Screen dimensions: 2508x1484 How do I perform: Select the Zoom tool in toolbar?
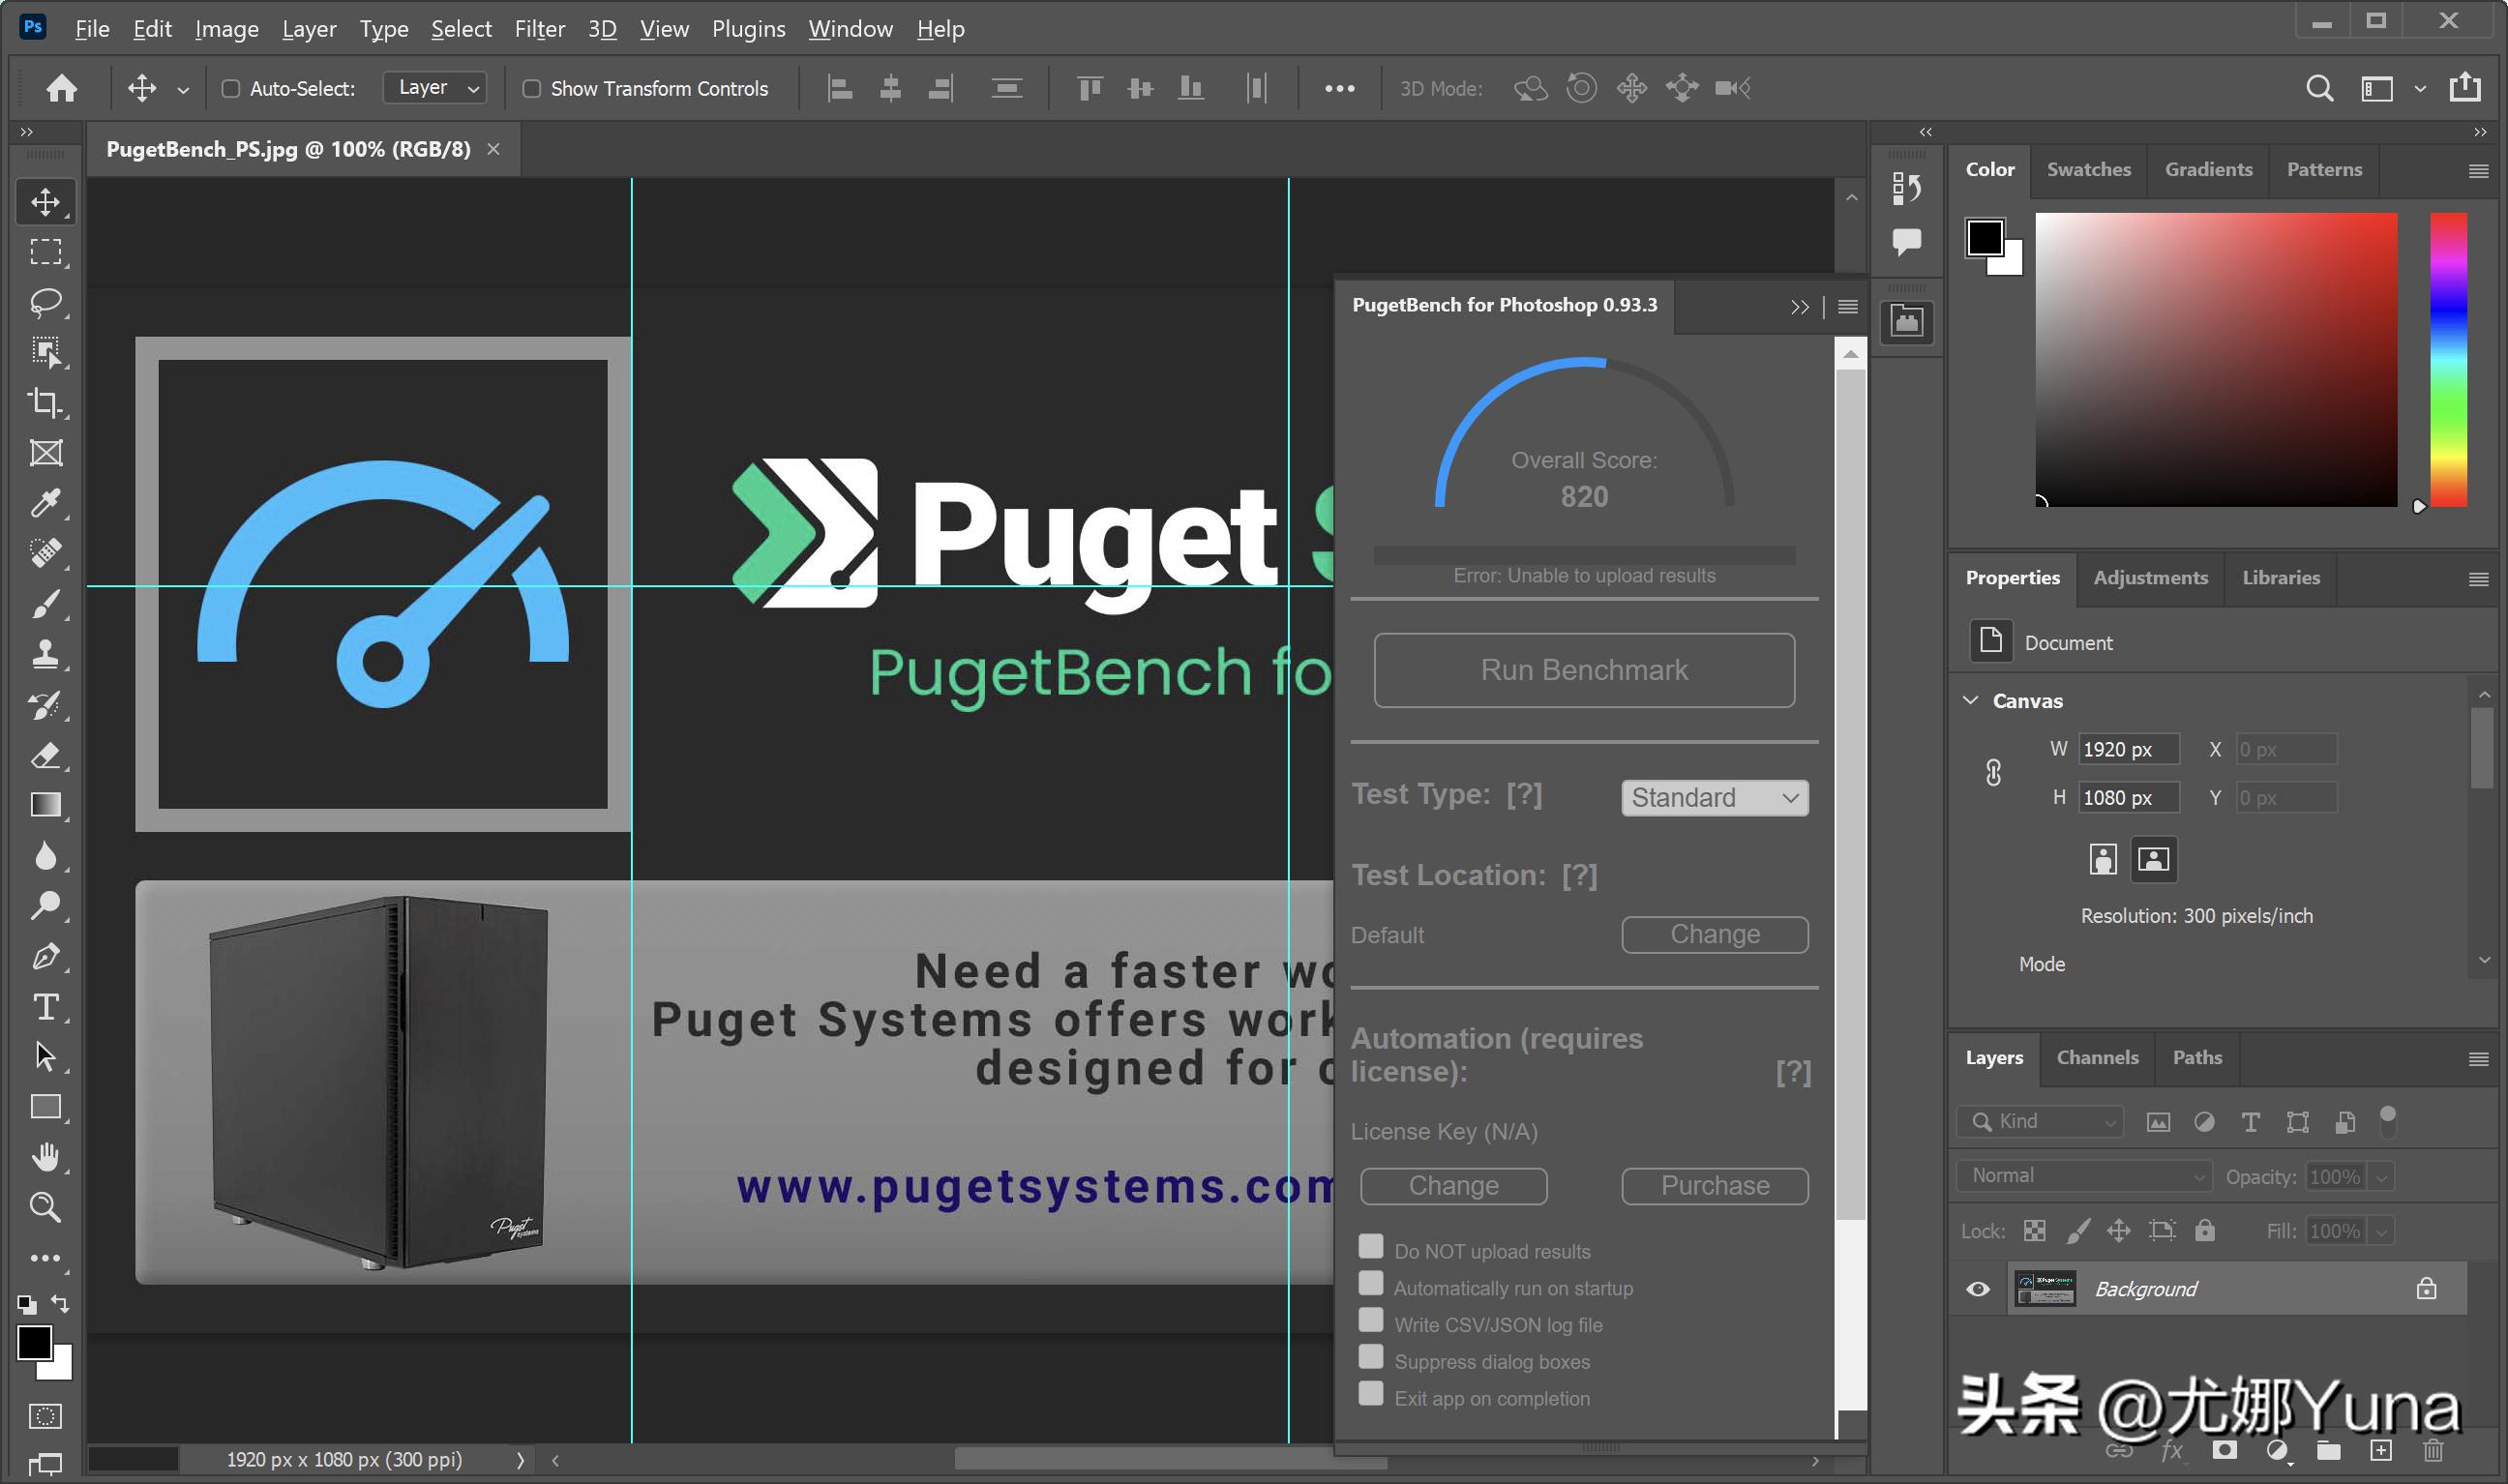pyautogui.click(x=45, y=1207)
